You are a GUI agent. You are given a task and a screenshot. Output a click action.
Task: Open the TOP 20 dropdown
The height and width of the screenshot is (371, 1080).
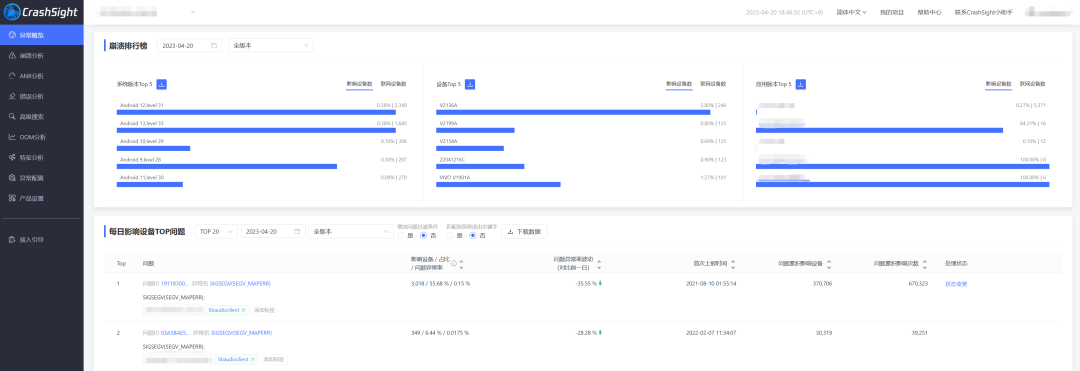[x=216, y=232]
